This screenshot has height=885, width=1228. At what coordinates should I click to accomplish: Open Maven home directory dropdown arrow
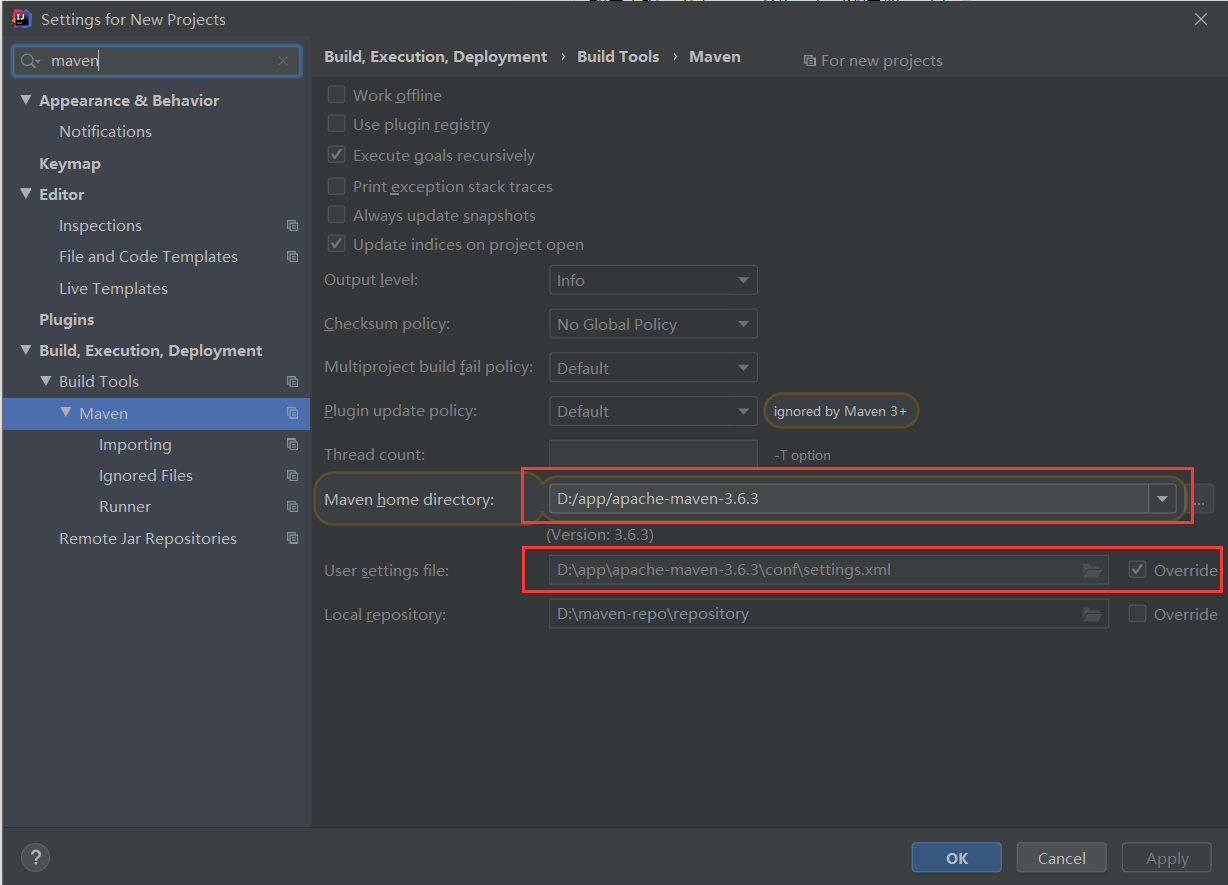click(1162, 498)
